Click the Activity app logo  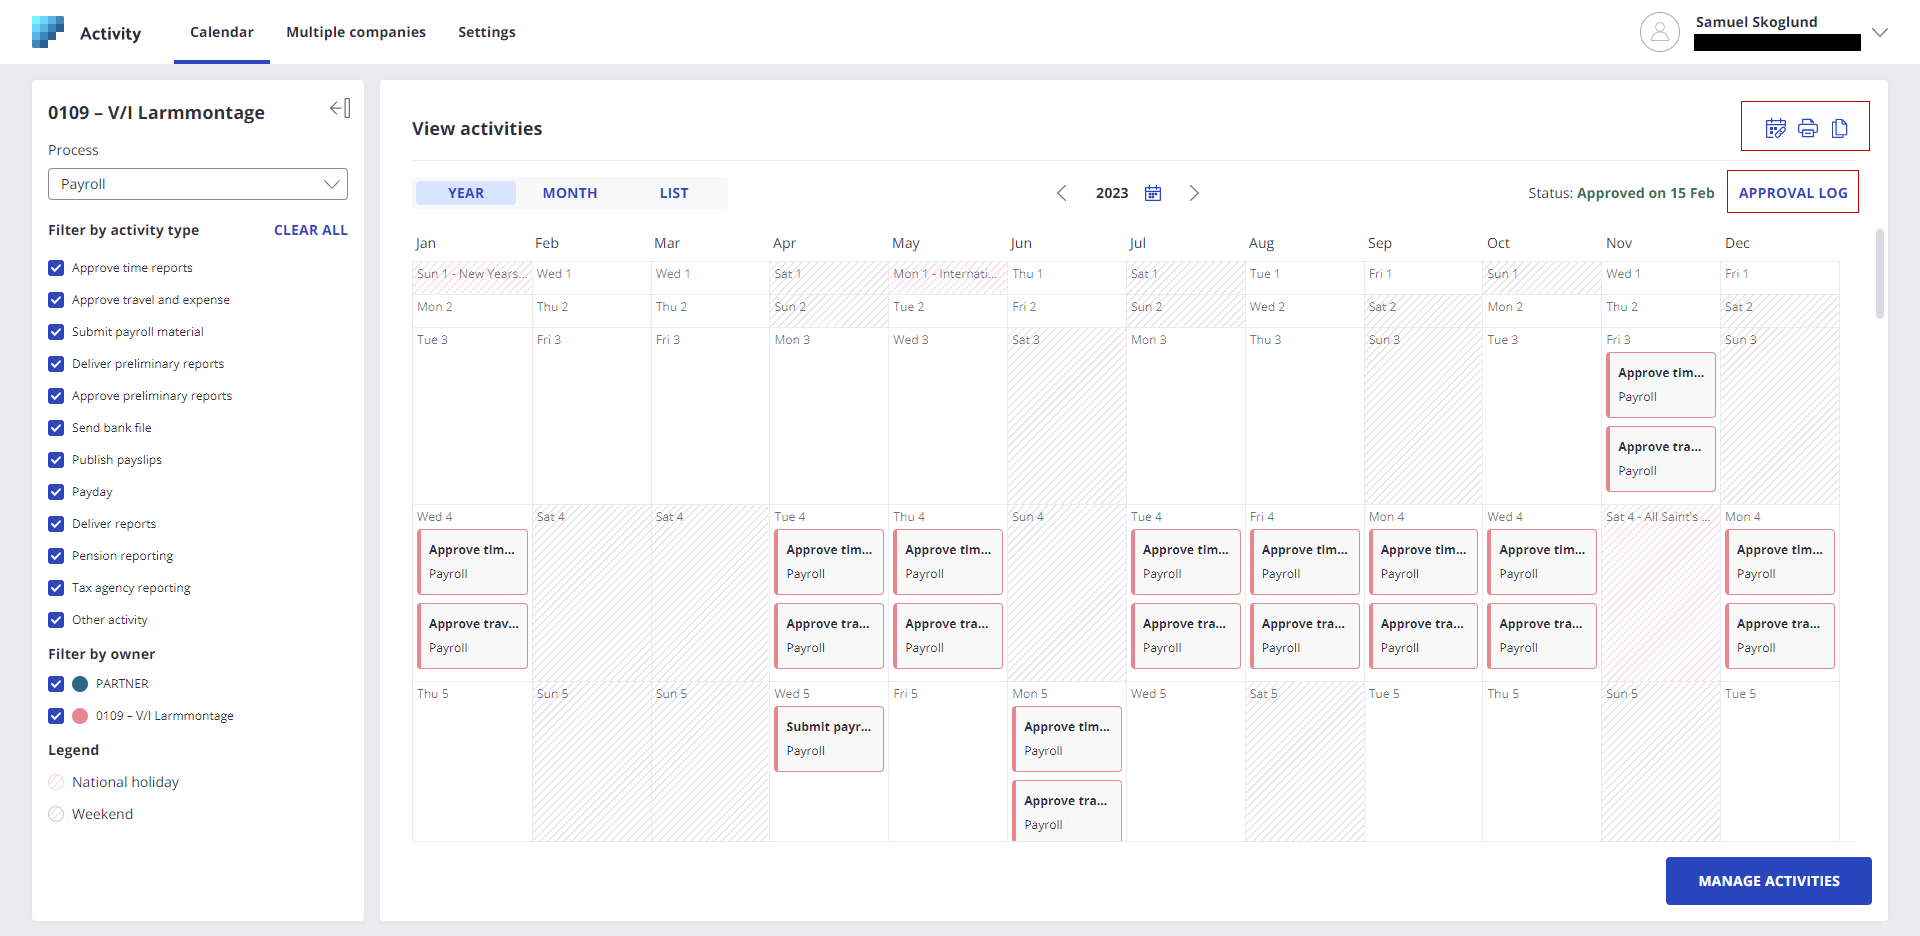(48, 32)
